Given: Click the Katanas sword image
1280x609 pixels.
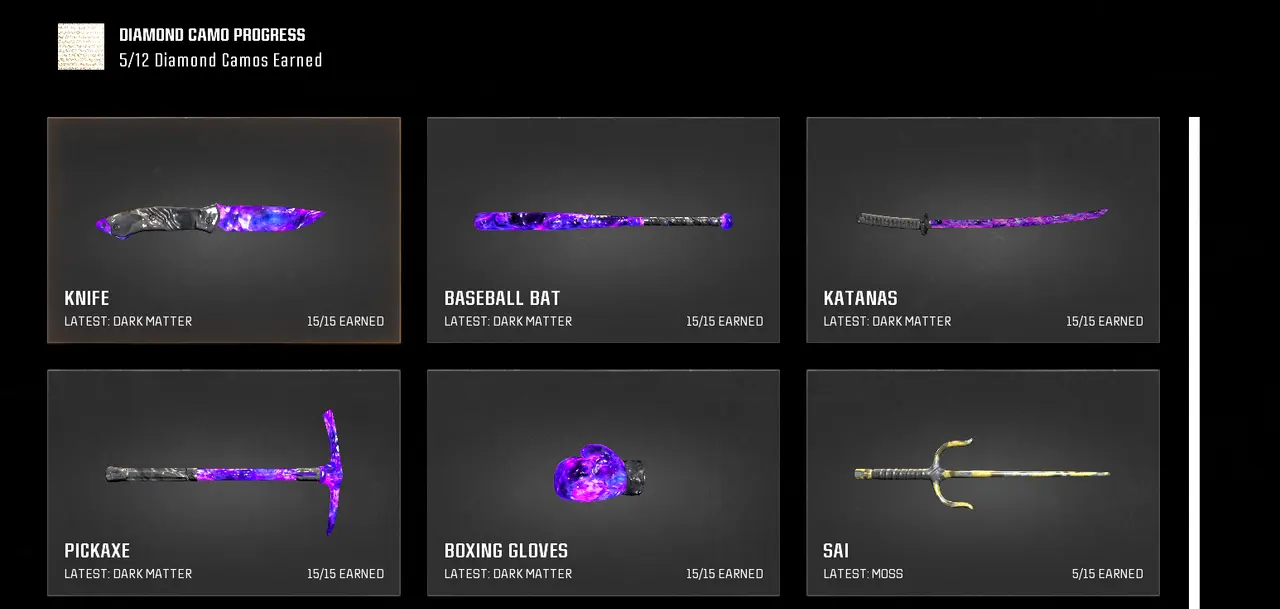Looking at the screenshot, I should coord(983,221).
